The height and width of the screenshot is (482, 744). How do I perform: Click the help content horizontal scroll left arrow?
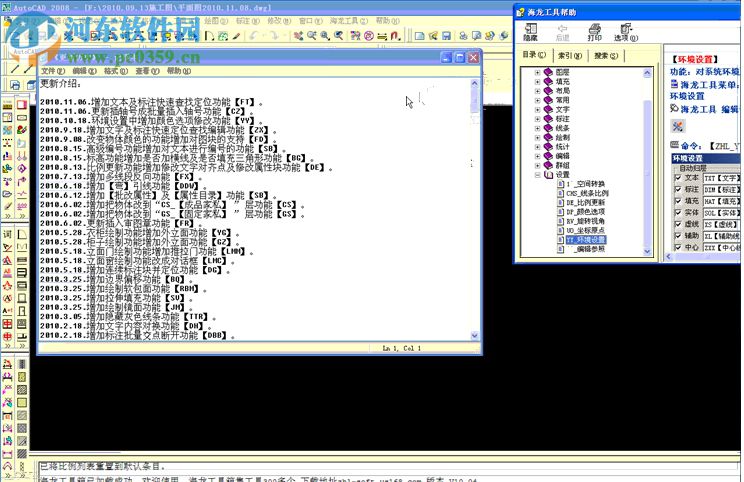click(669, 257)
